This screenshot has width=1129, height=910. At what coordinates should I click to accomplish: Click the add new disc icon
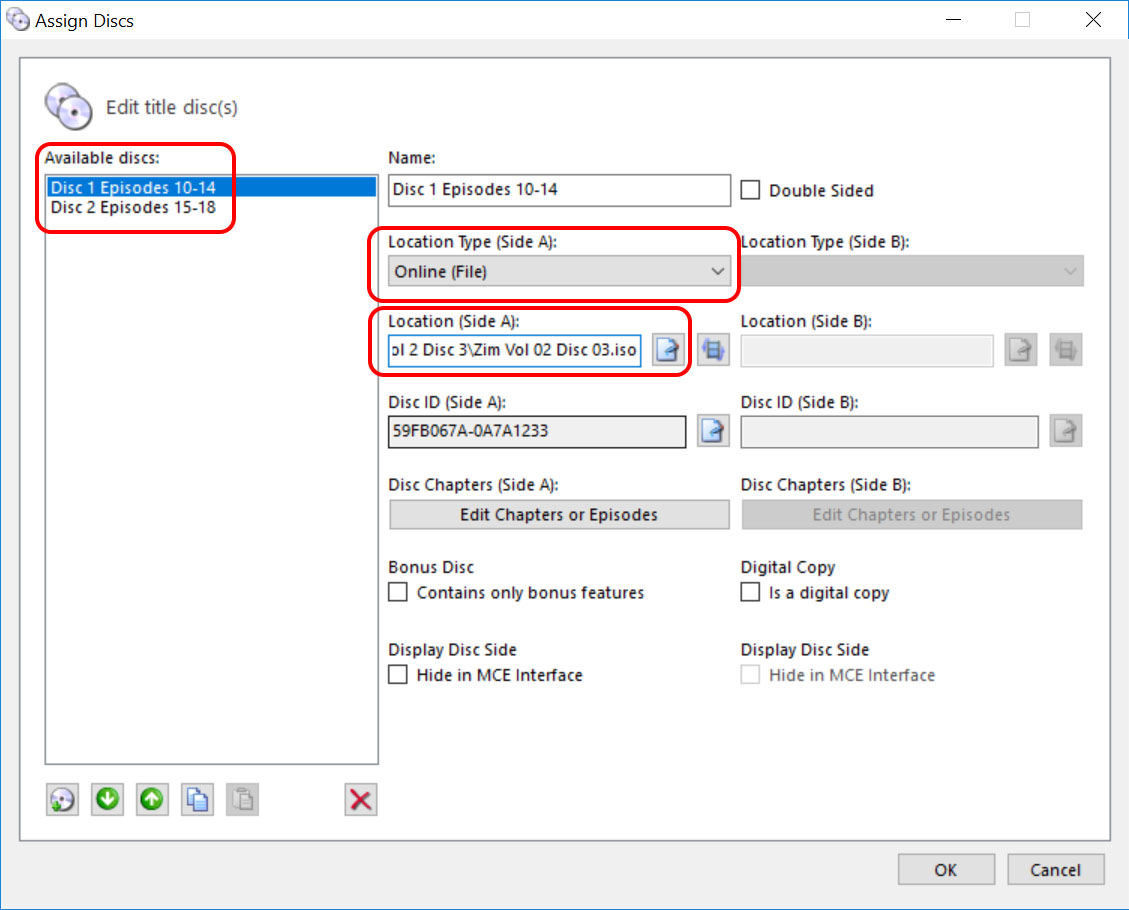[x=63, y=800]
